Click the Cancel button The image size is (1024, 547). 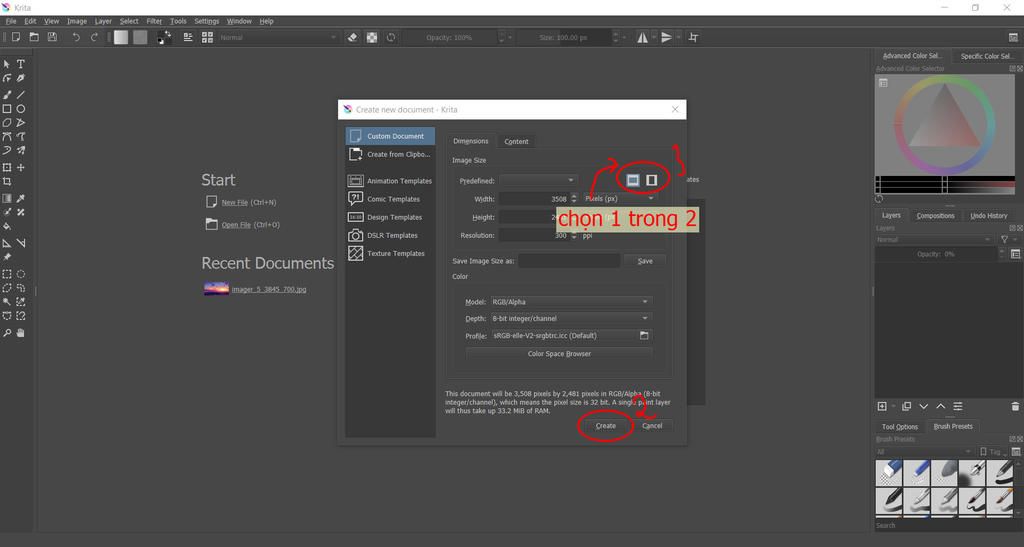click(x=652, y=426)
